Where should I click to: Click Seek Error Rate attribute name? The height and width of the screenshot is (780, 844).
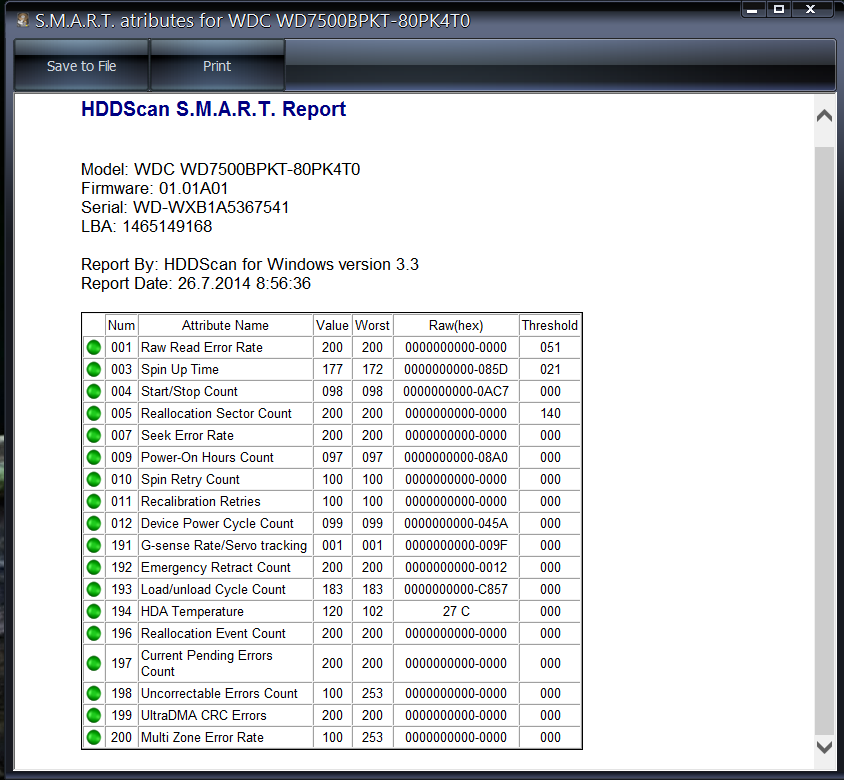pos(187,435)
